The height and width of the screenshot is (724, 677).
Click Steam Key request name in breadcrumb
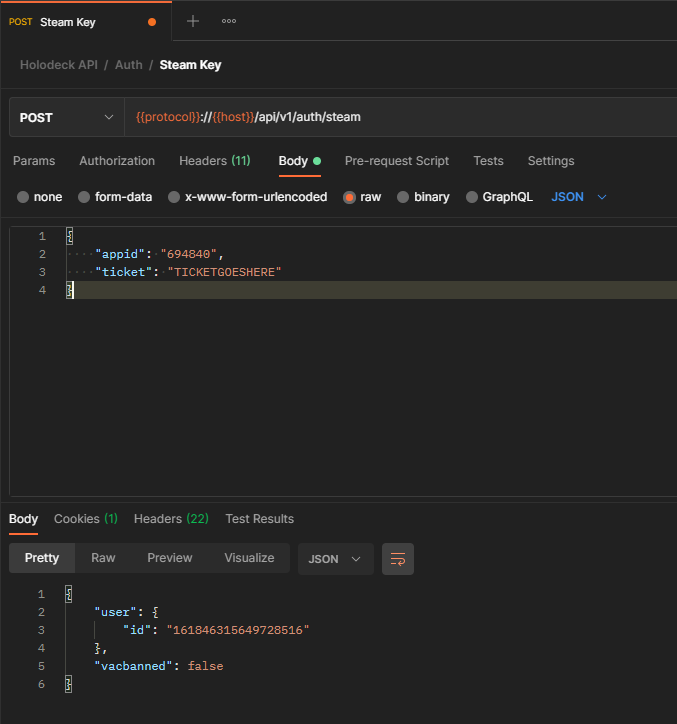pos(190,65)
